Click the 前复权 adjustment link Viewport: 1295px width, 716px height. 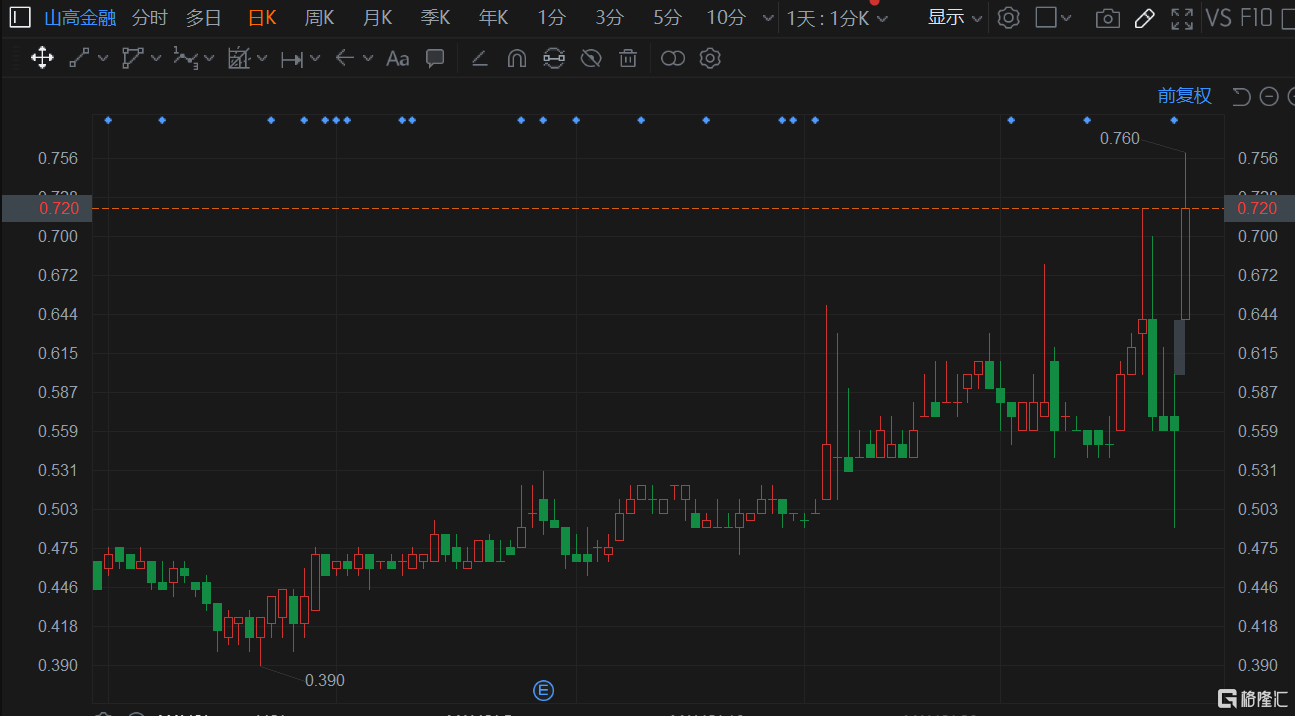point(1184,95)
